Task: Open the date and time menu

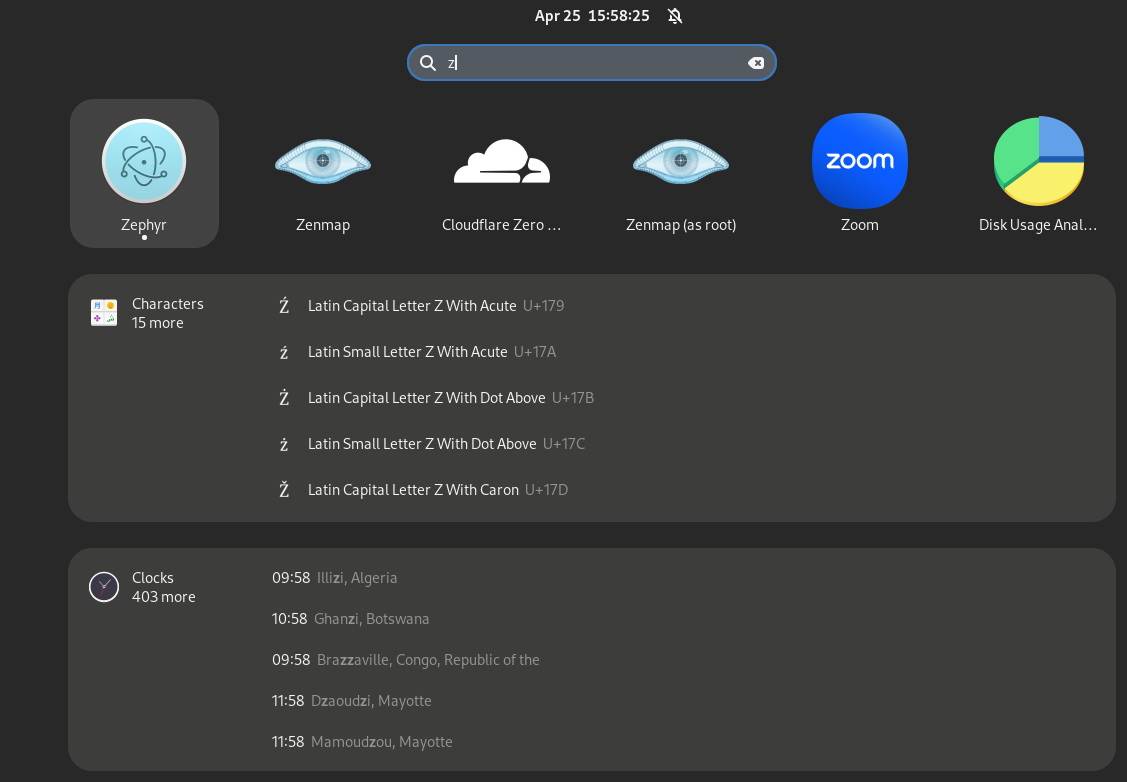Action: coord(592,16)
